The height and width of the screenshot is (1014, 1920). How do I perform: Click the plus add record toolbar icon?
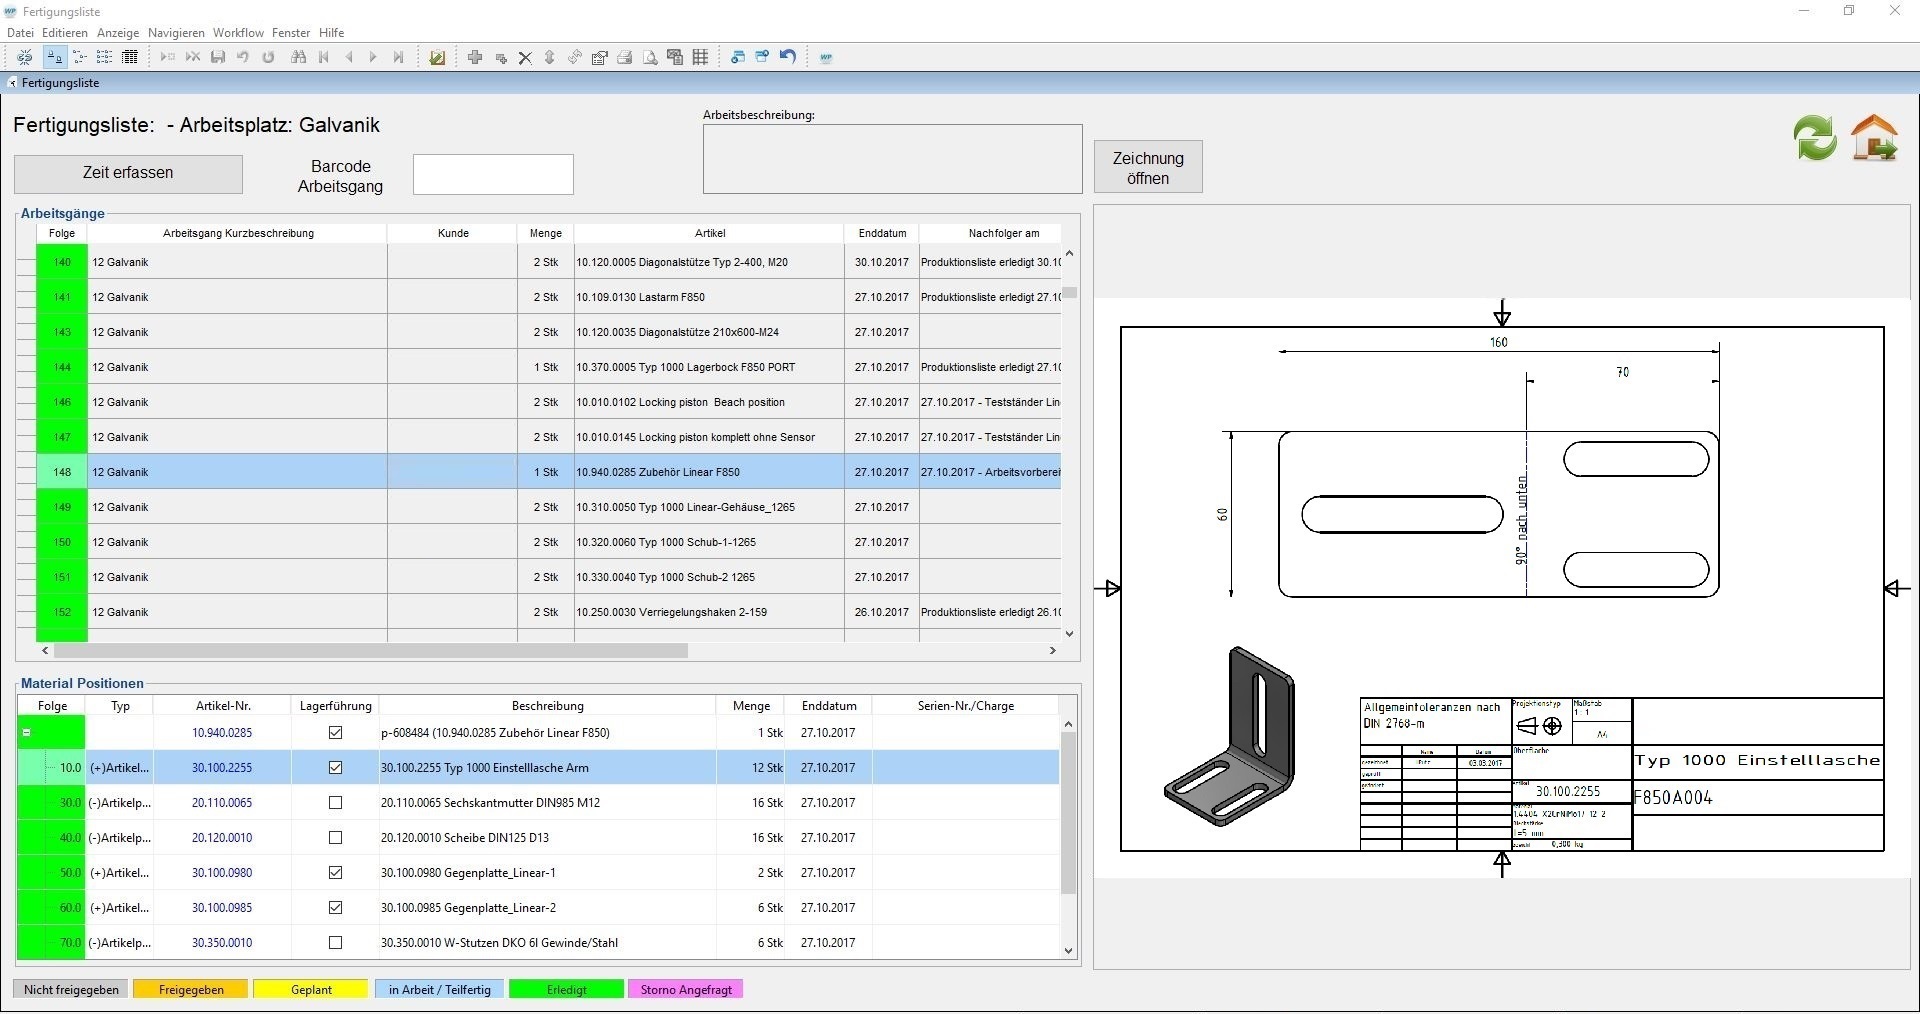(x=475, y=58)
